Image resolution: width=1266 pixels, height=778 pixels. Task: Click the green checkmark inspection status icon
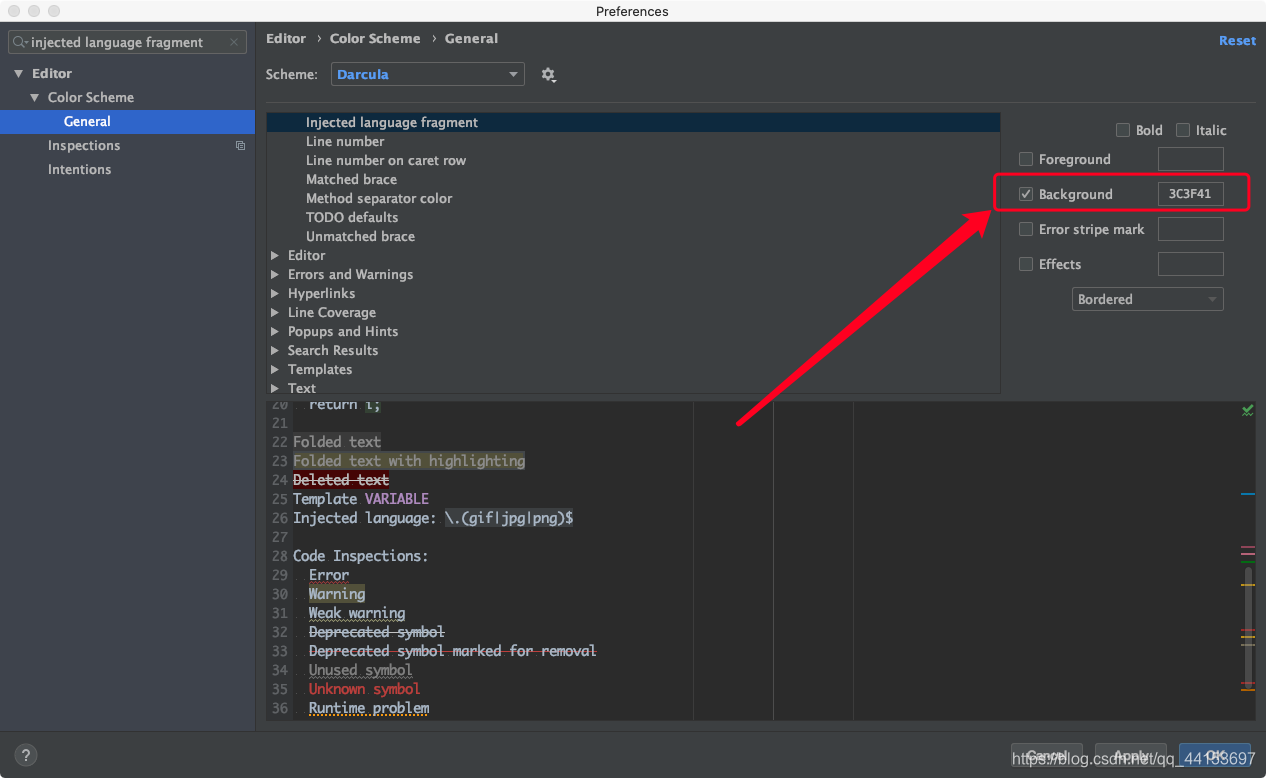[1247, 410]
